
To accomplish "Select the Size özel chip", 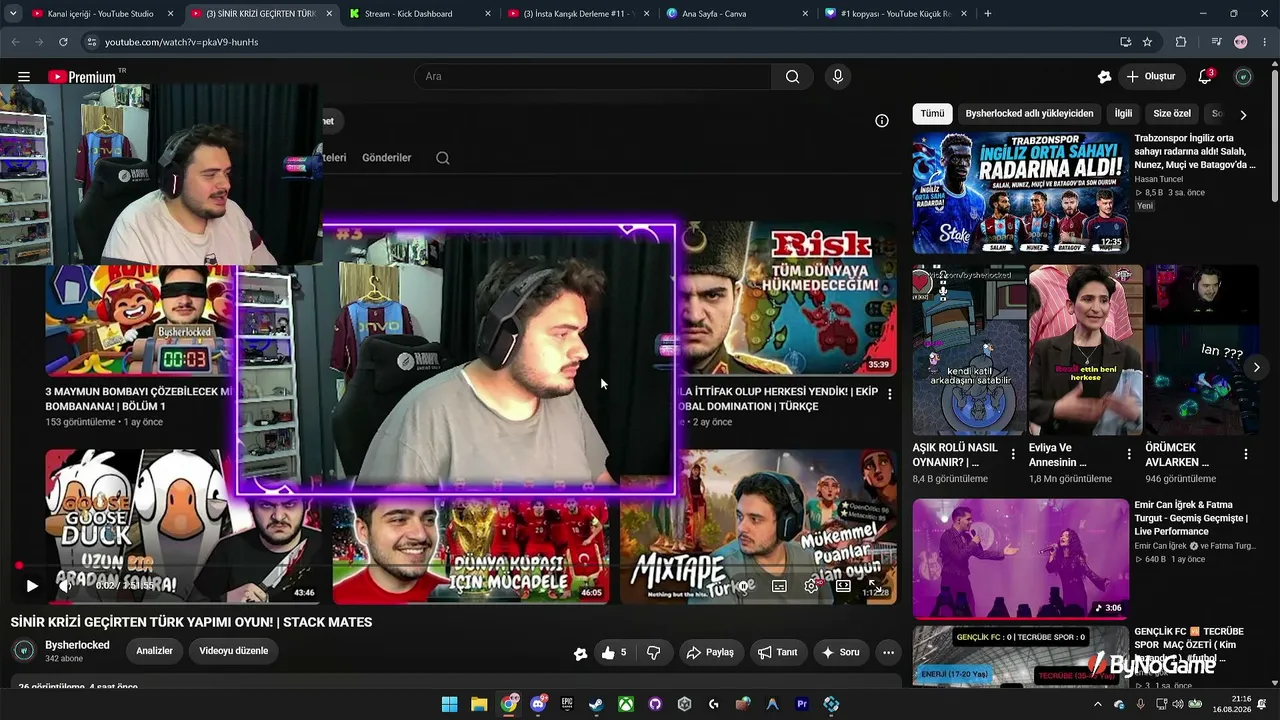I will (x=1172, y=114).
